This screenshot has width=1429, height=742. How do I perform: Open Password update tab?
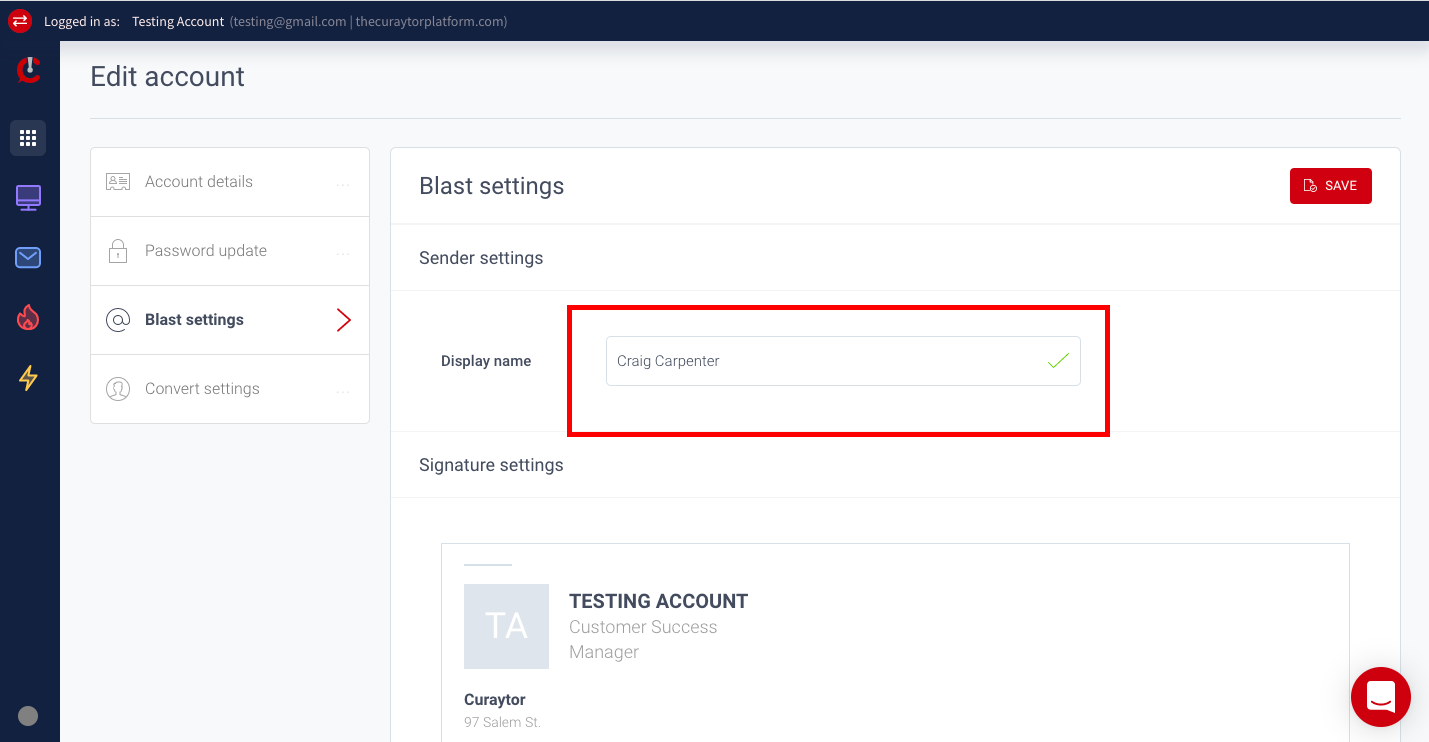click(230, 251)
